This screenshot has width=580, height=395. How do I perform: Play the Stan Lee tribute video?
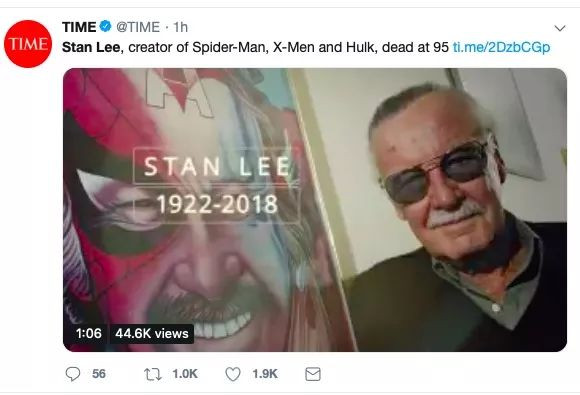pos(315,210)
